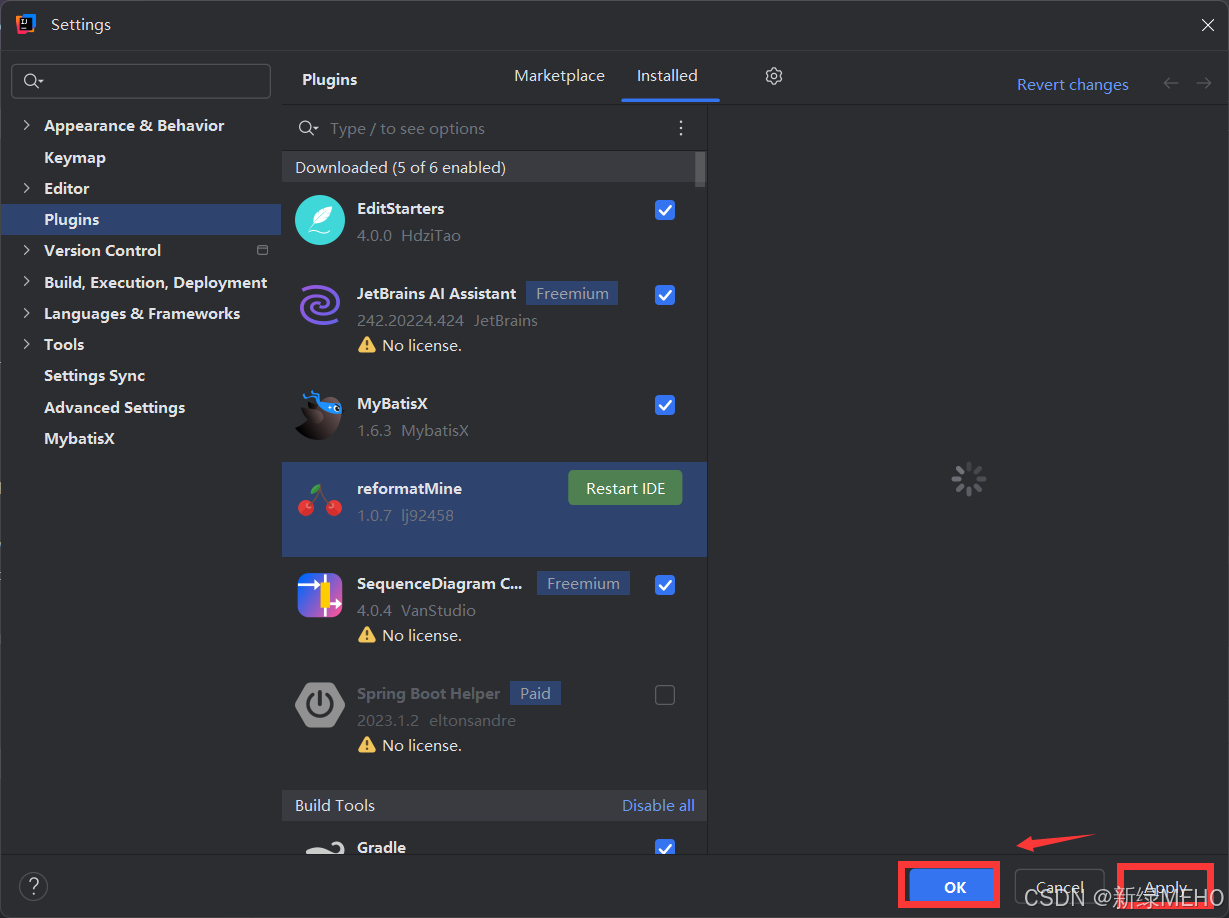
Task: Close the Settings dialog
Action: 1207,25
